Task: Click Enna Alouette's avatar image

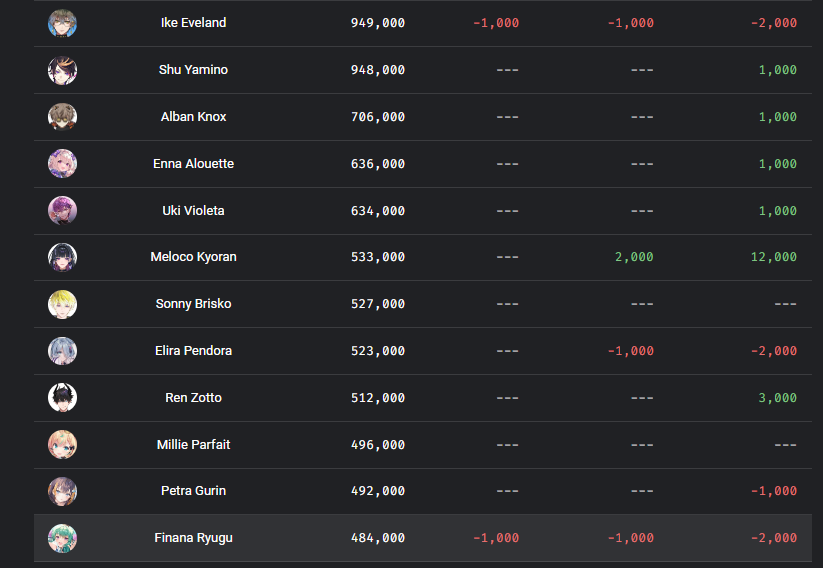Action: click(62, 164)
